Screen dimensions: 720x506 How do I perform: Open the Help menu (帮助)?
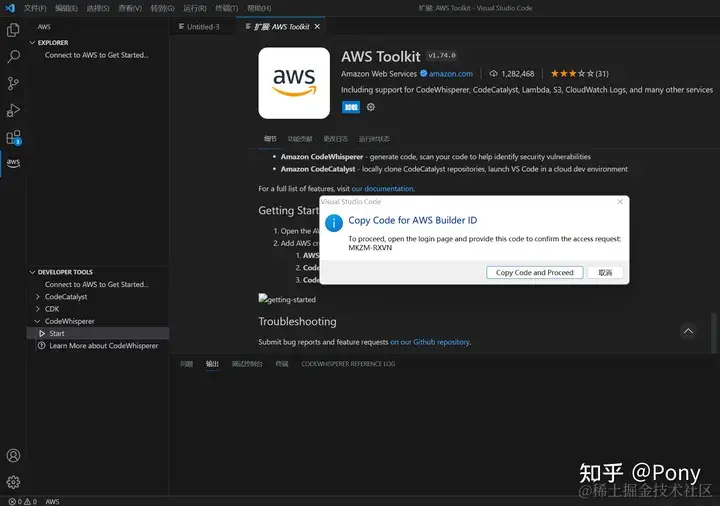pos(259,8)
